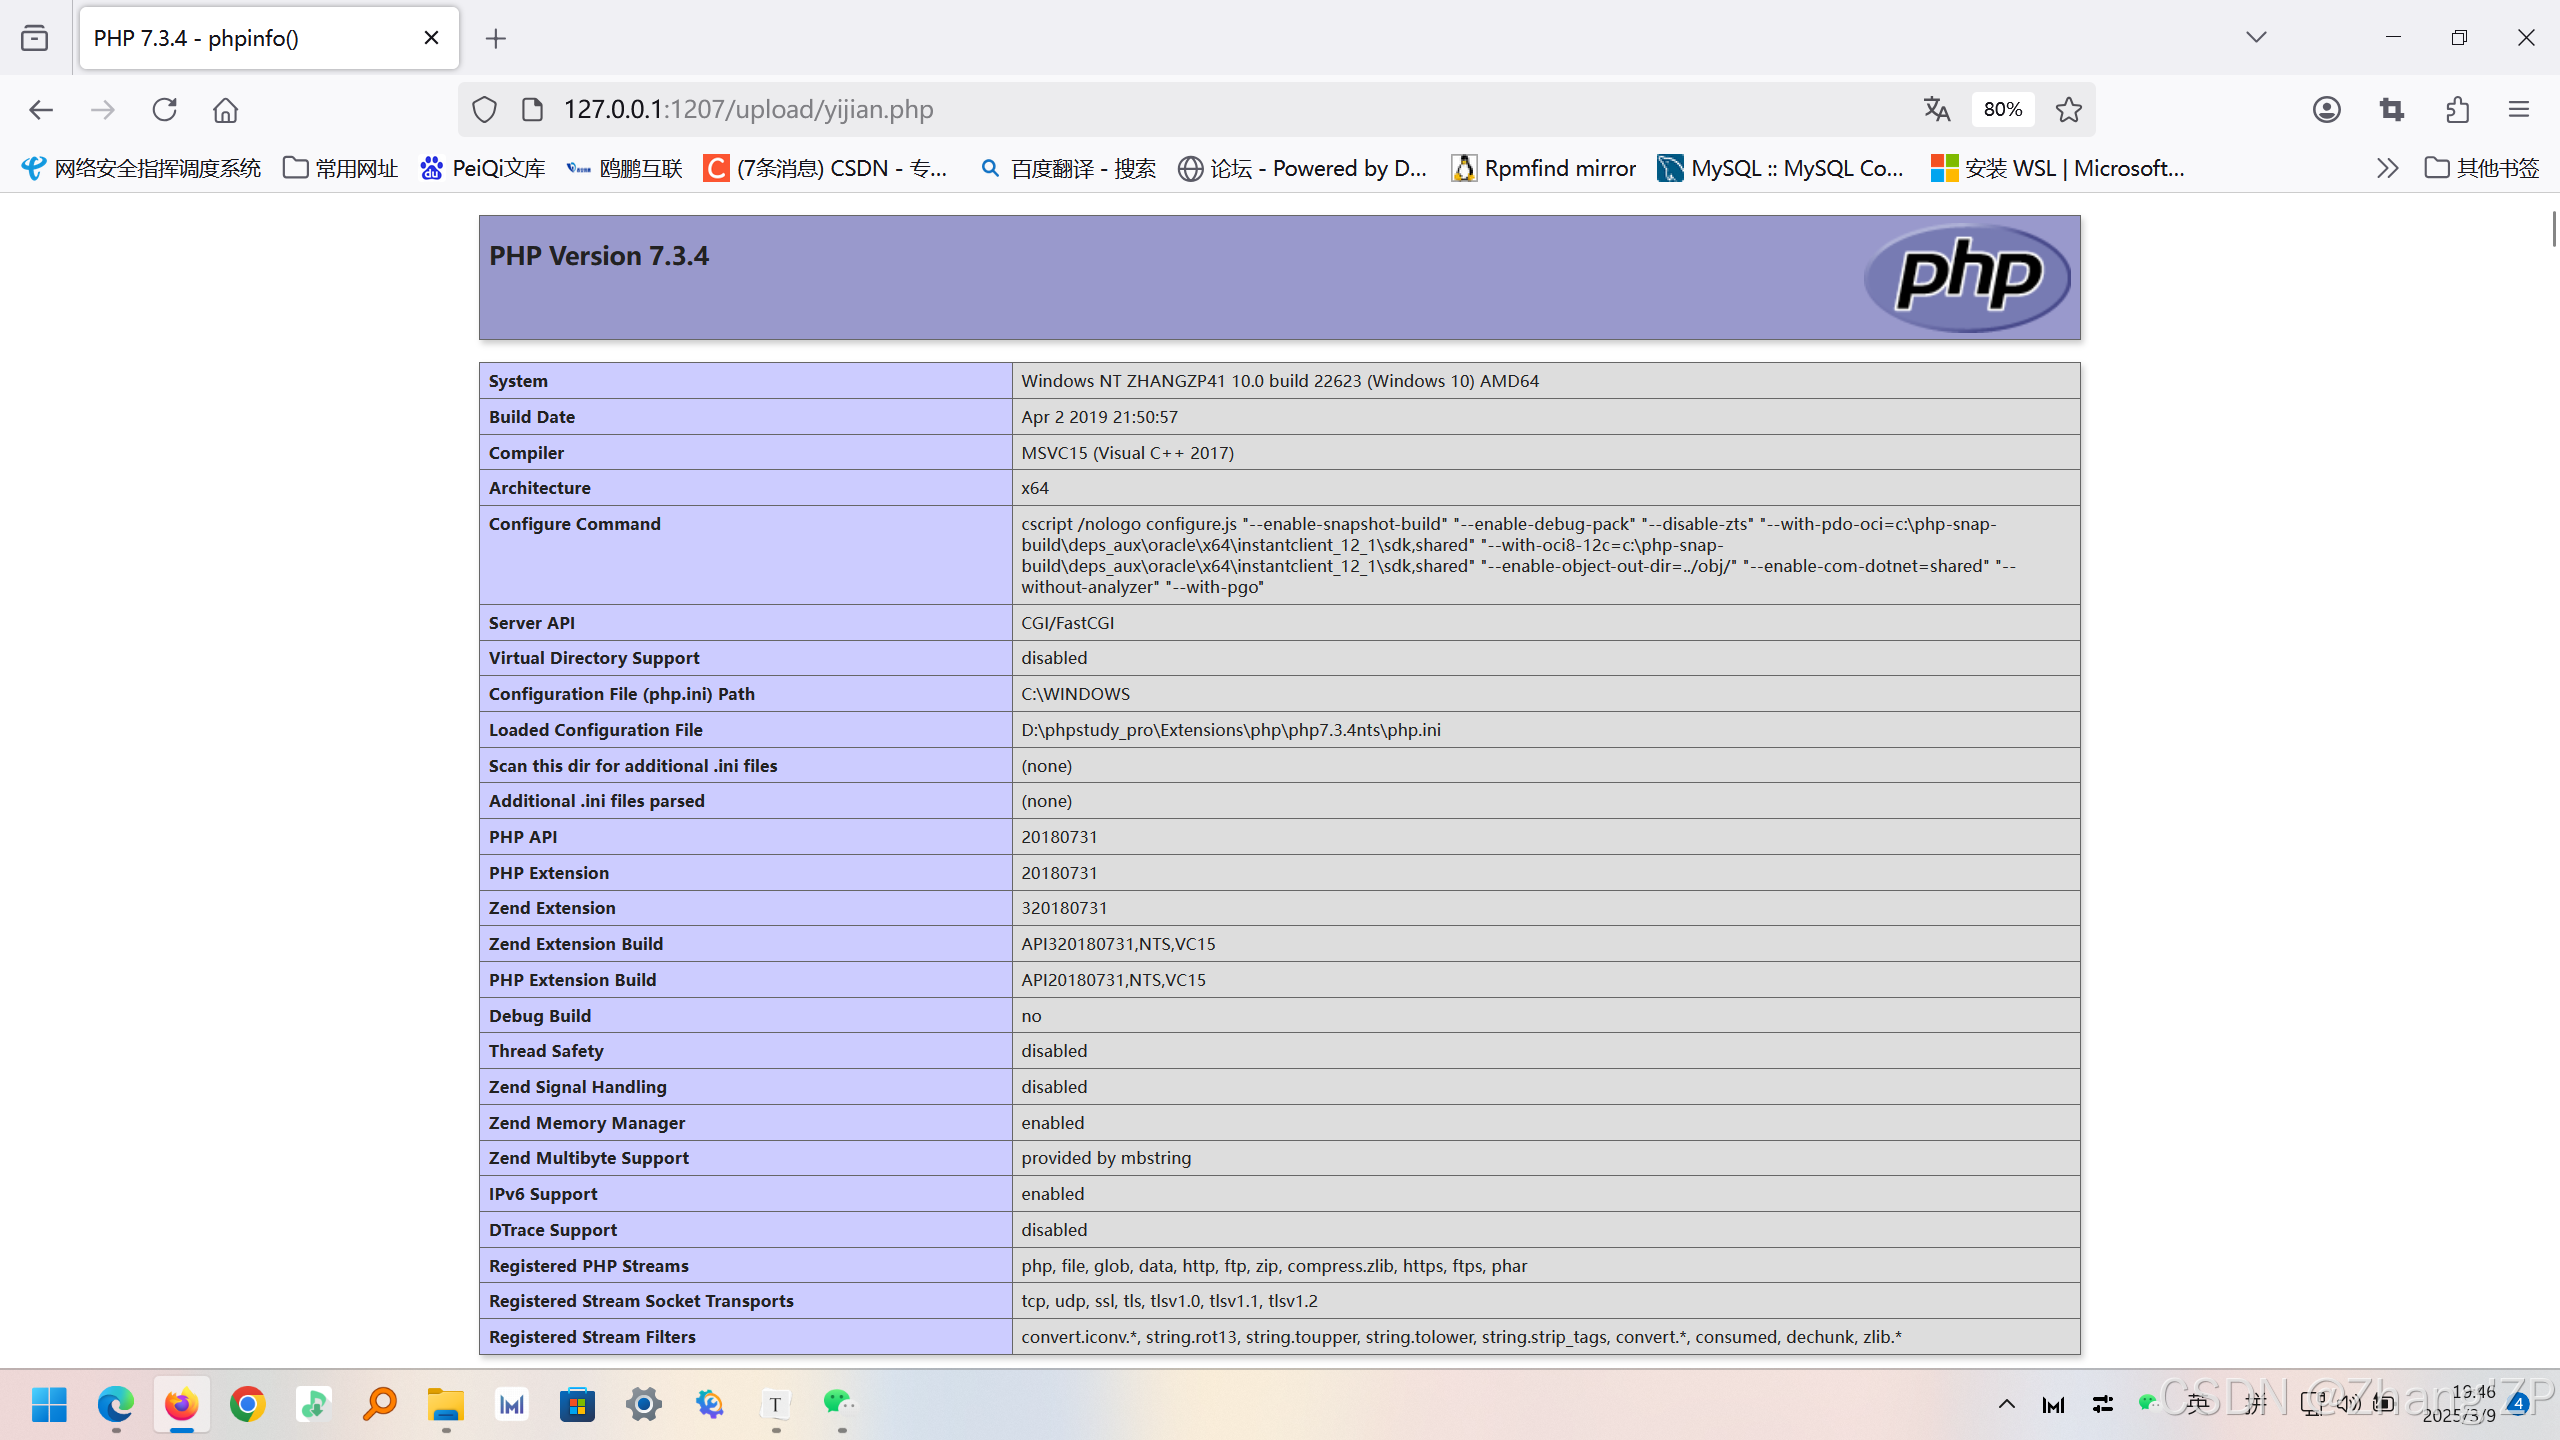Click the screenshot crop toolbar icon
2560x1440 pixels.
(2392, 109)
